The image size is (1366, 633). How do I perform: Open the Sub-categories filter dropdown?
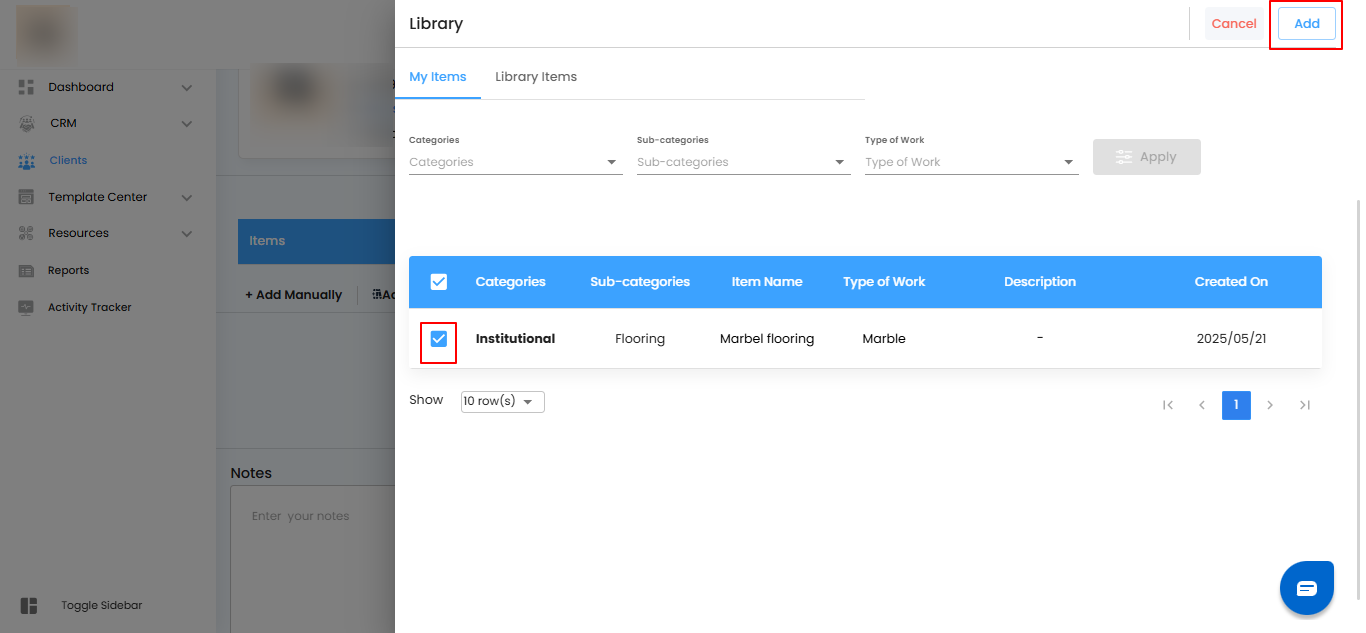click(743, 162)
